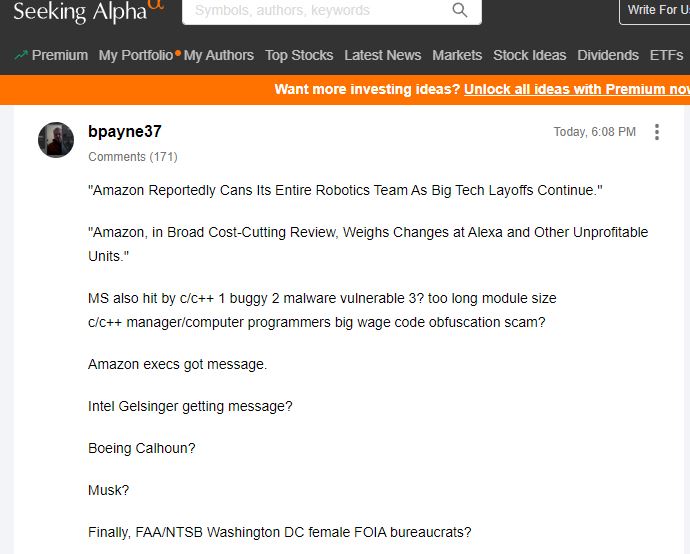Select Stock Ideas nav item

tap(529, 55)
